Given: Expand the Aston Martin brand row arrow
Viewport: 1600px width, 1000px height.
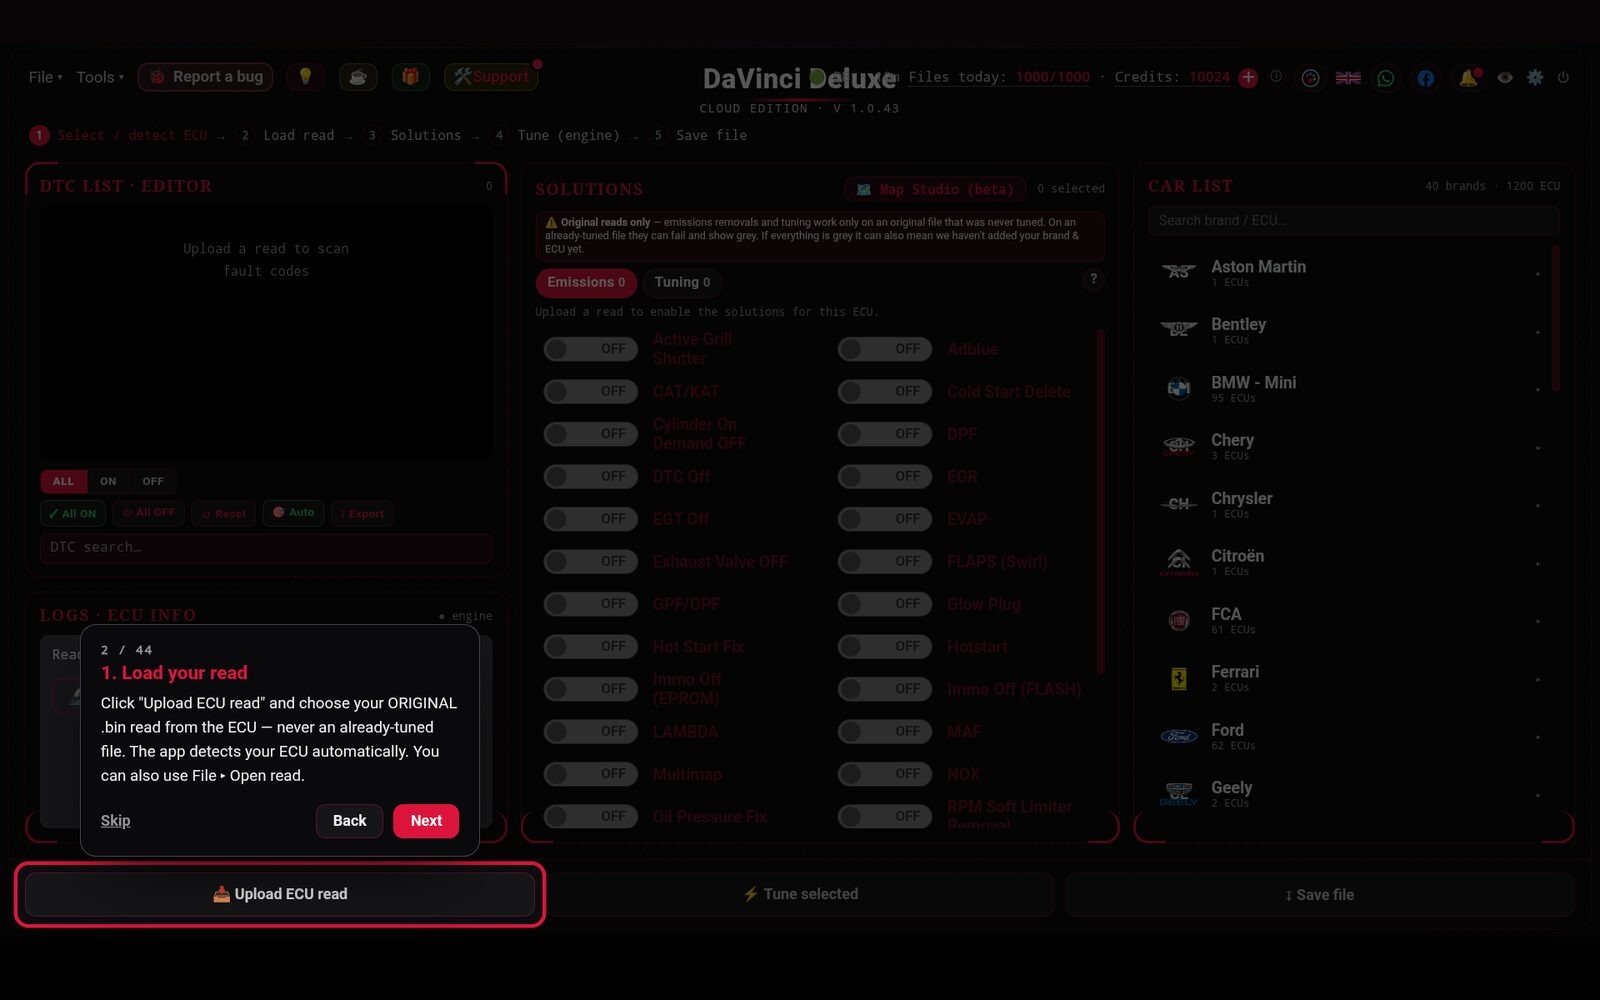Looking at the screenshot, I should 1538,273.
